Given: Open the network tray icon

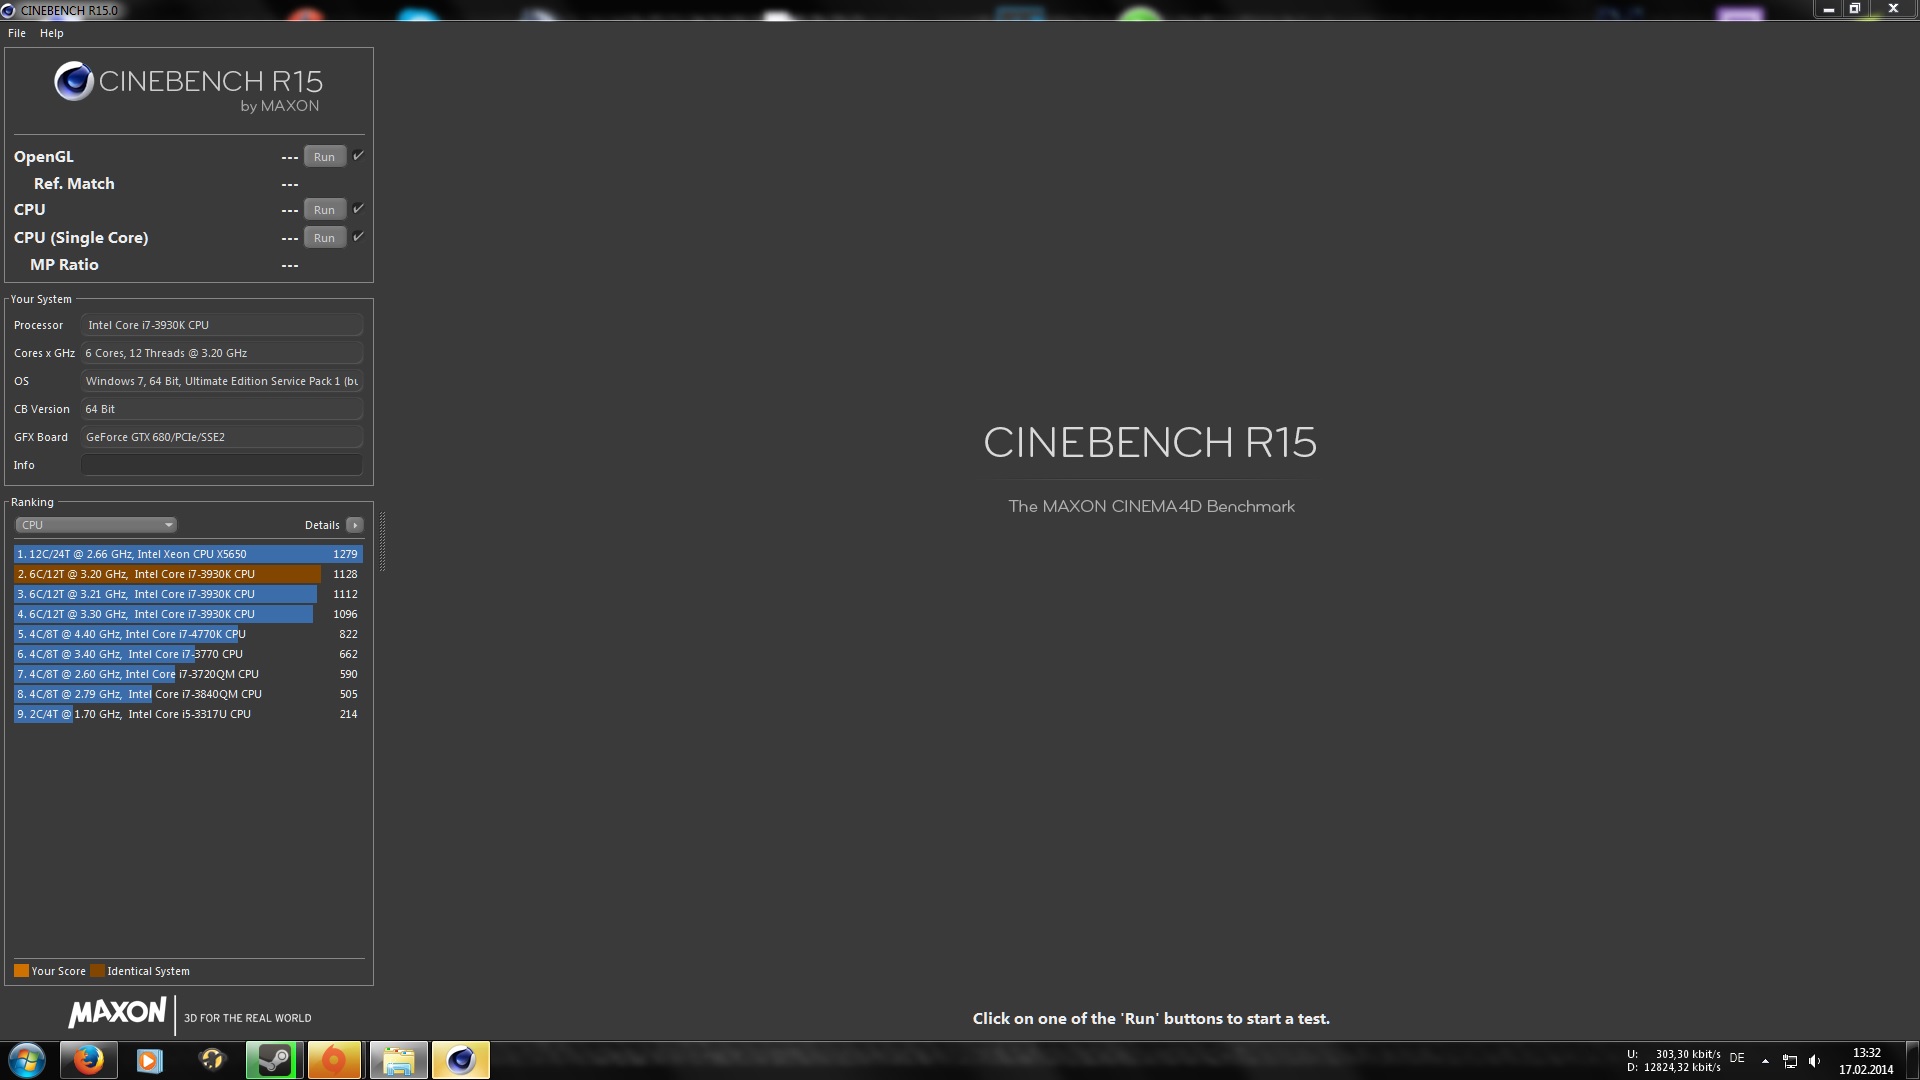Looking at the screenshot, I should tap(1790, 1061).
